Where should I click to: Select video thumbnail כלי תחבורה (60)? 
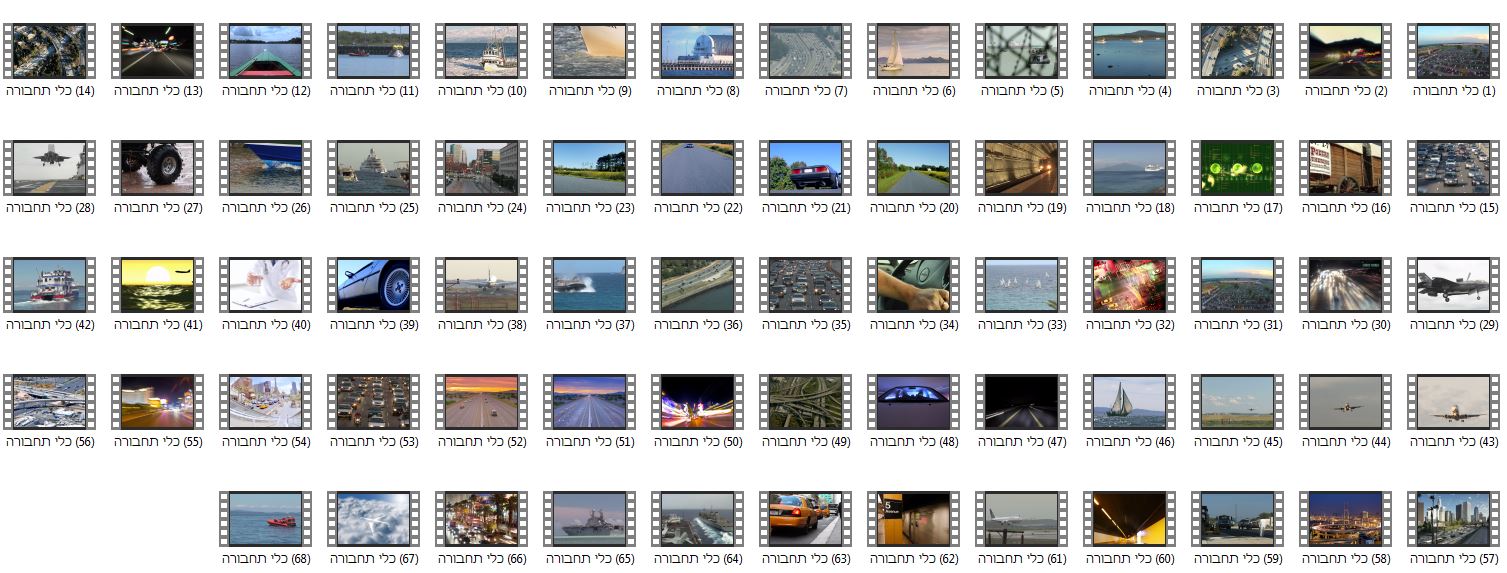(1129, 519)
